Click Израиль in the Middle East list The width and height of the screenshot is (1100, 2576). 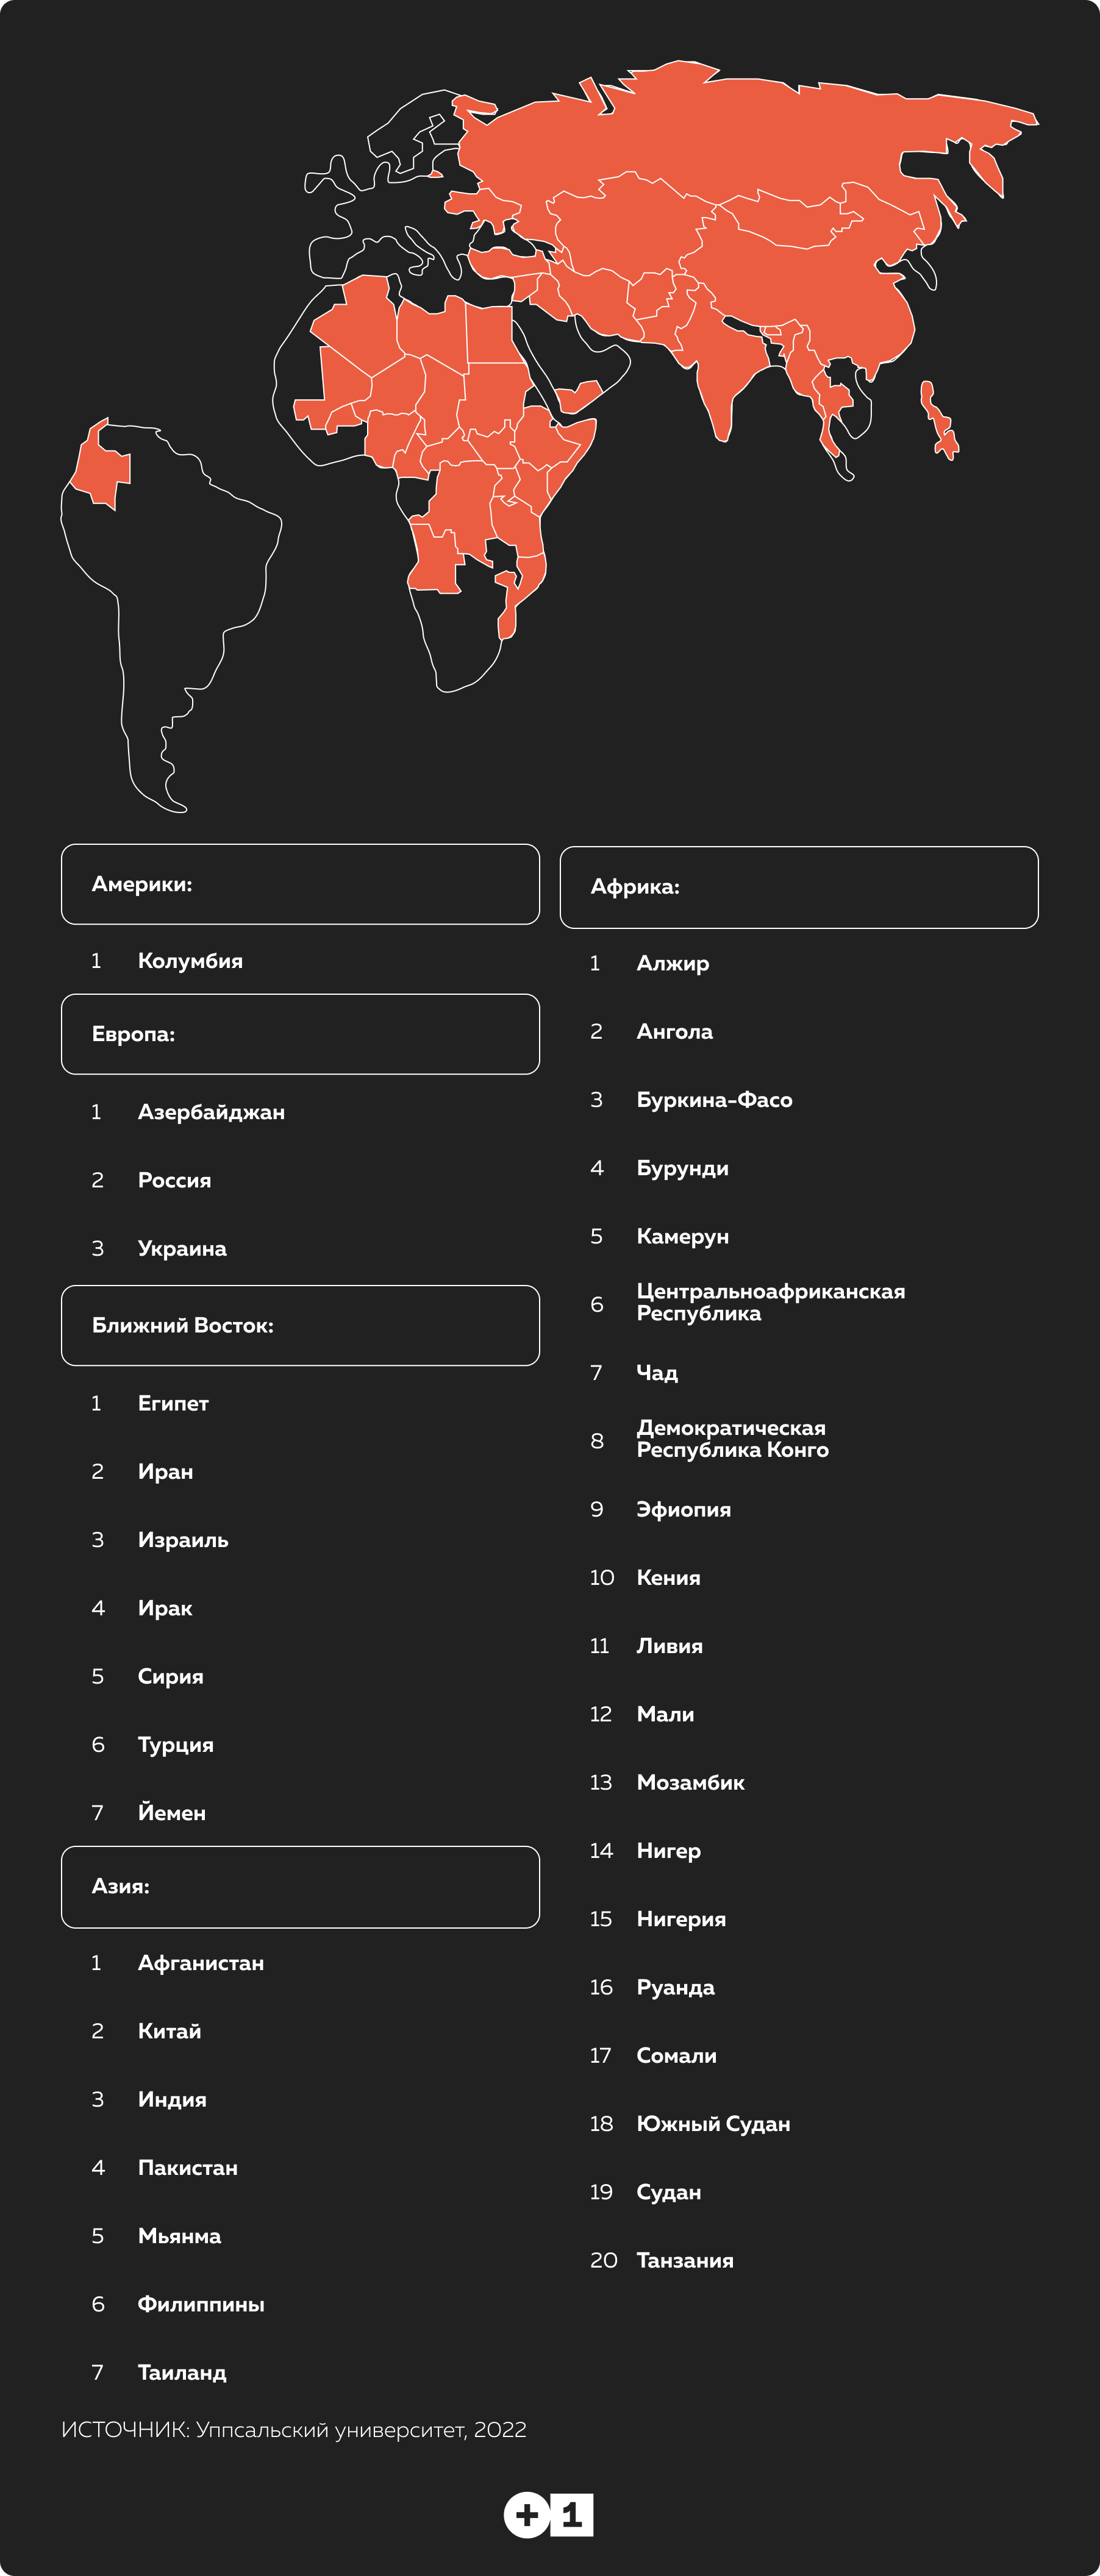[x=183, y=1540]
